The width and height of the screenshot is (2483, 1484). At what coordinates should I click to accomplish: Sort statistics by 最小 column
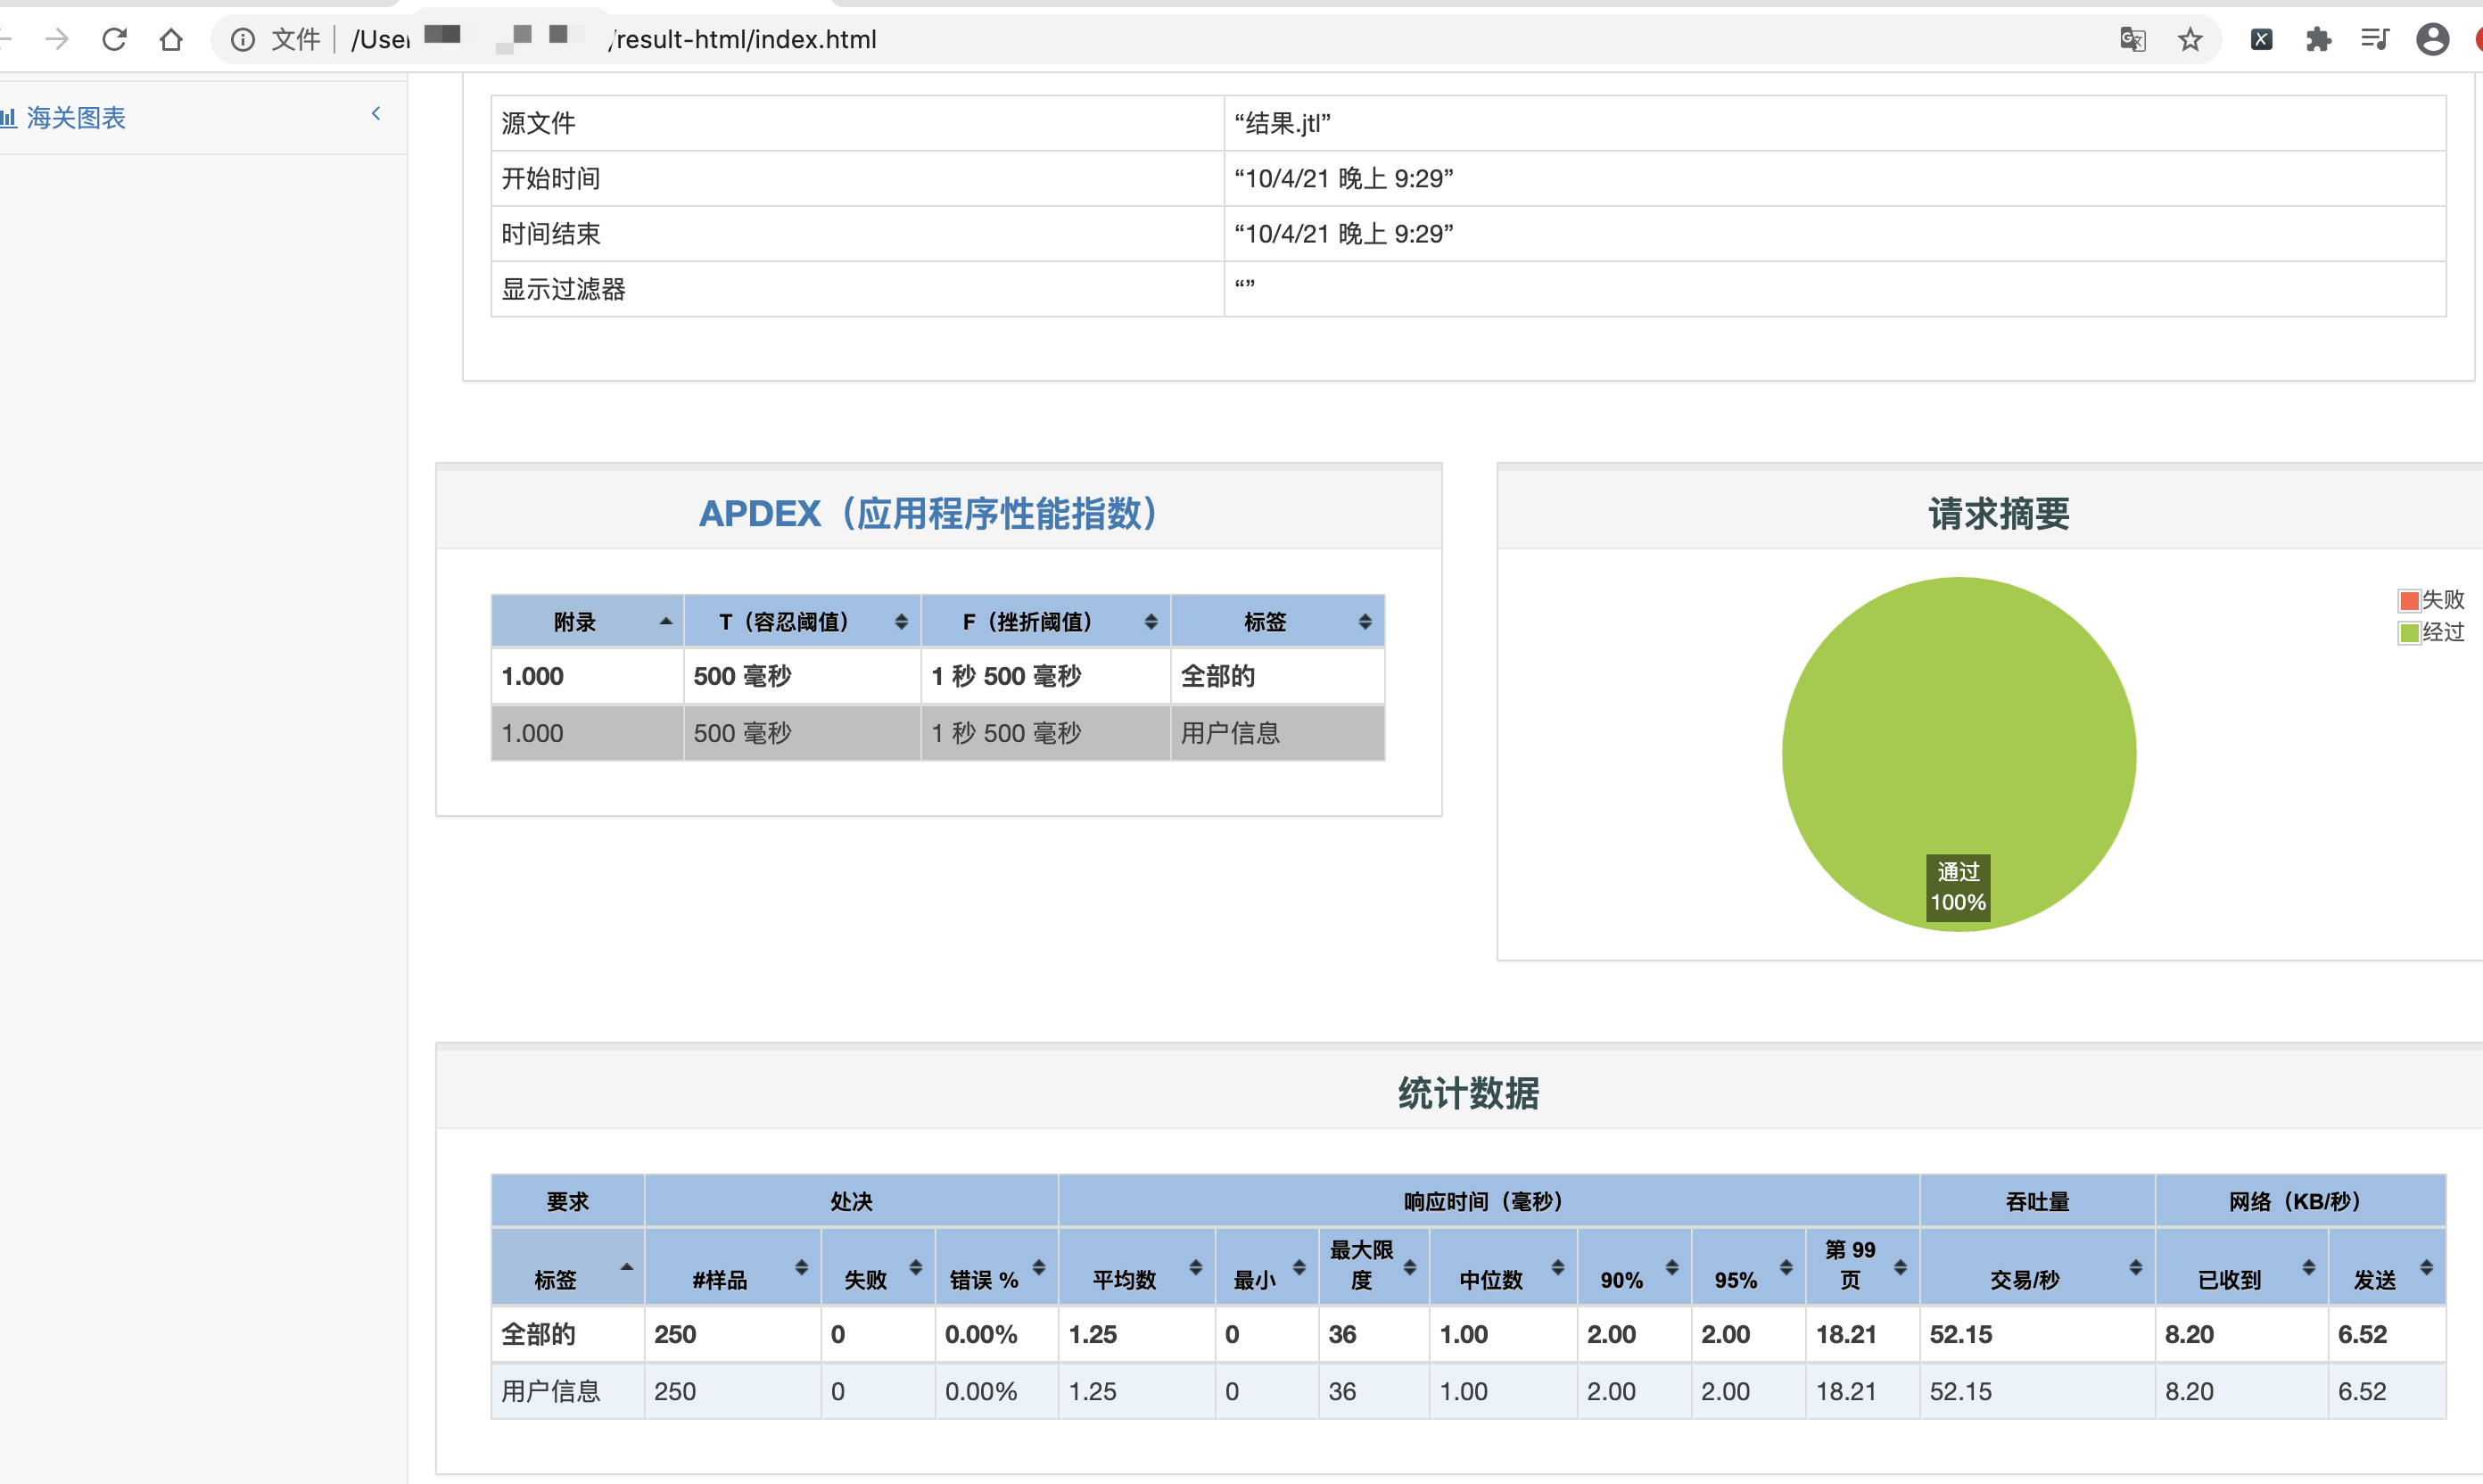click(x=1267, y=1267)
